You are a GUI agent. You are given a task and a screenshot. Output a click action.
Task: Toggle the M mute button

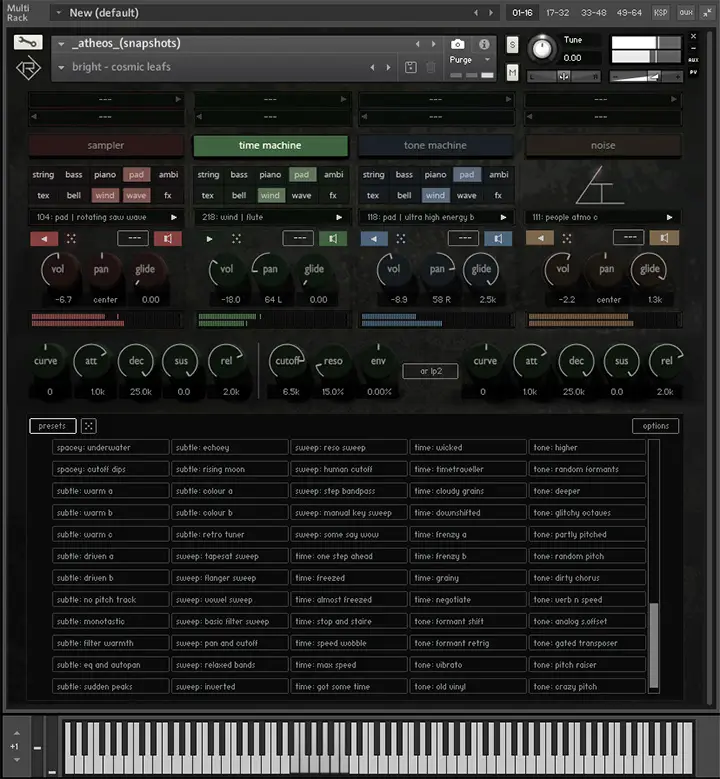[x=512, y=73]
